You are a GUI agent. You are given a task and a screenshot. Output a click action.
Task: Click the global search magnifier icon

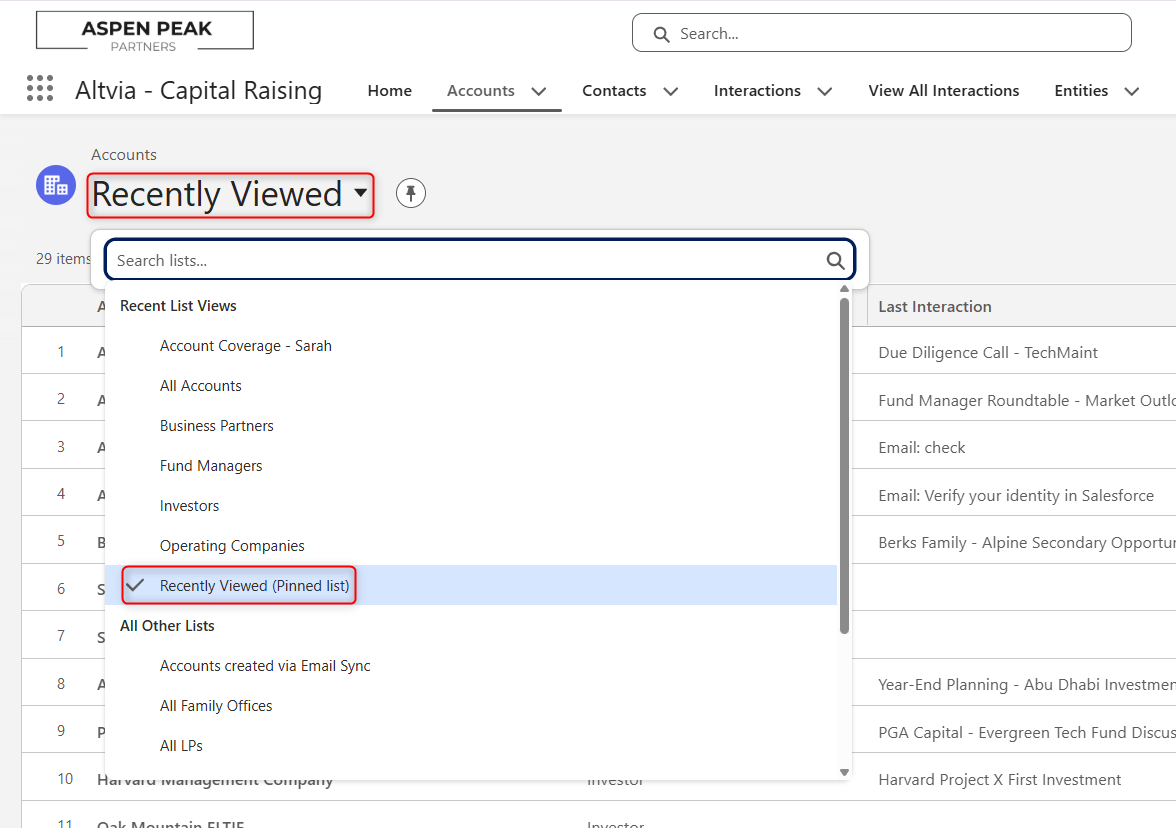(x=661, y=34)
